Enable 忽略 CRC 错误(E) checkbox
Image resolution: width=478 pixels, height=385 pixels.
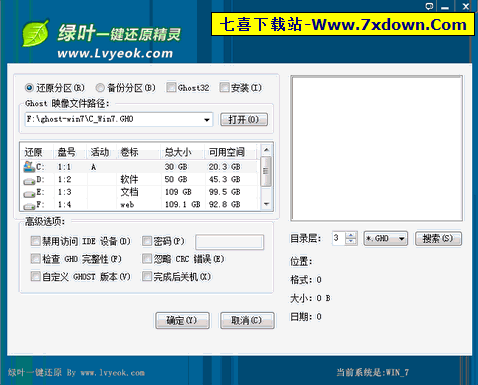[147, 259]
